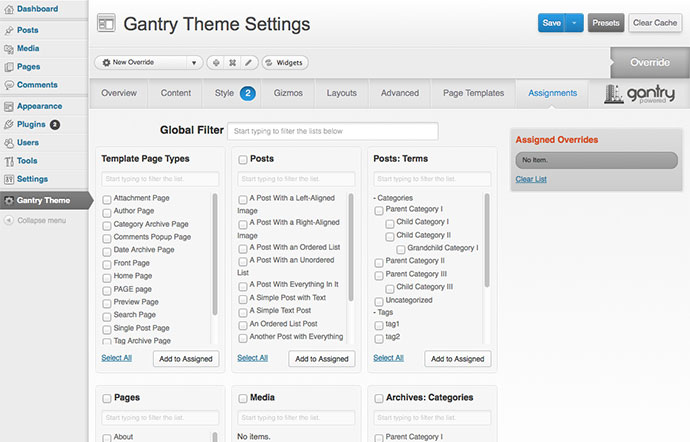Open the Comments sidebar item
Screen dimensions: 690x442
click(x=36, y=85)
